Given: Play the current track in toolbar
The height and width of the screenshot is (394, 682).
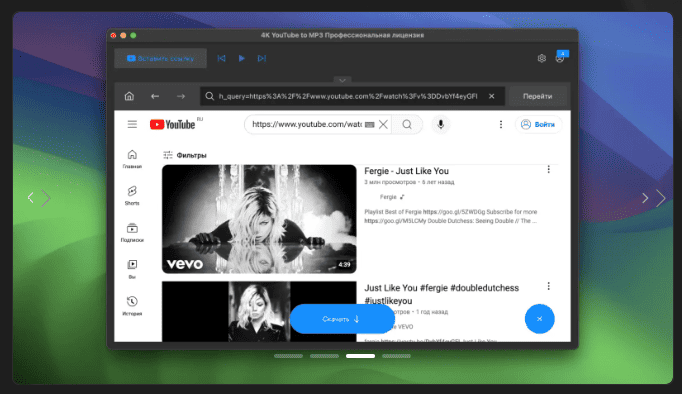Looking at the screenshot, I should [241, 58].
